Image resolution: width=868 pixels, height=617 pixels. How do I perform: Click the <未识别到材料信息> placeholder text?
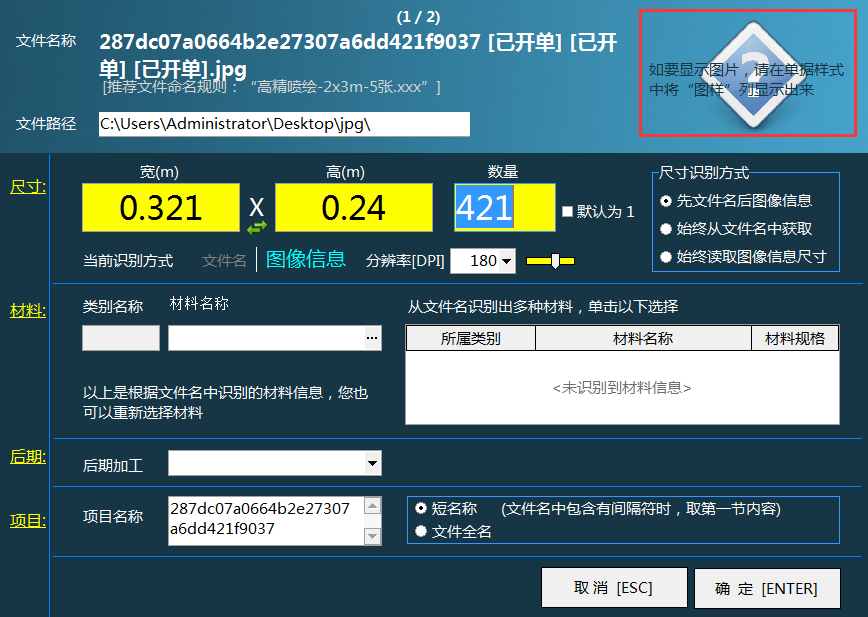point(622,388)
